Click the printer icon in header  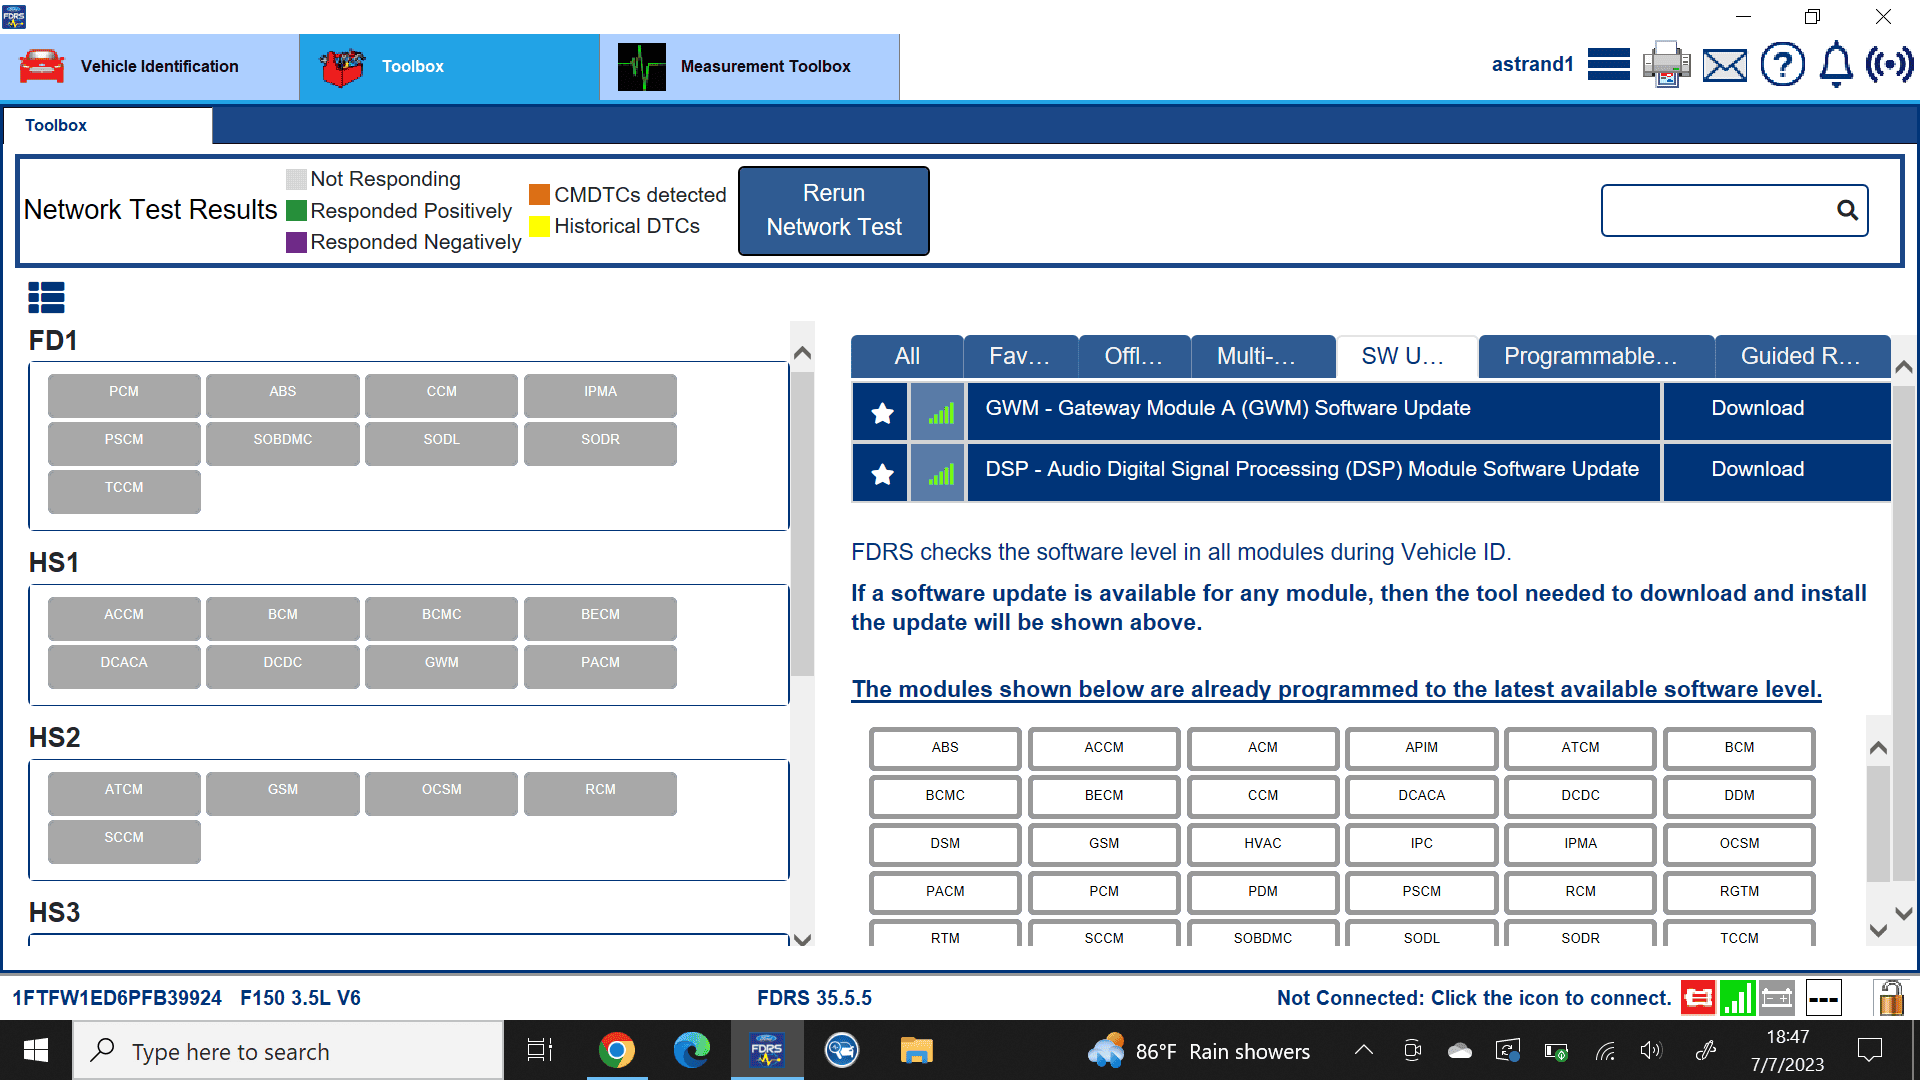(x=1666, y=65)
